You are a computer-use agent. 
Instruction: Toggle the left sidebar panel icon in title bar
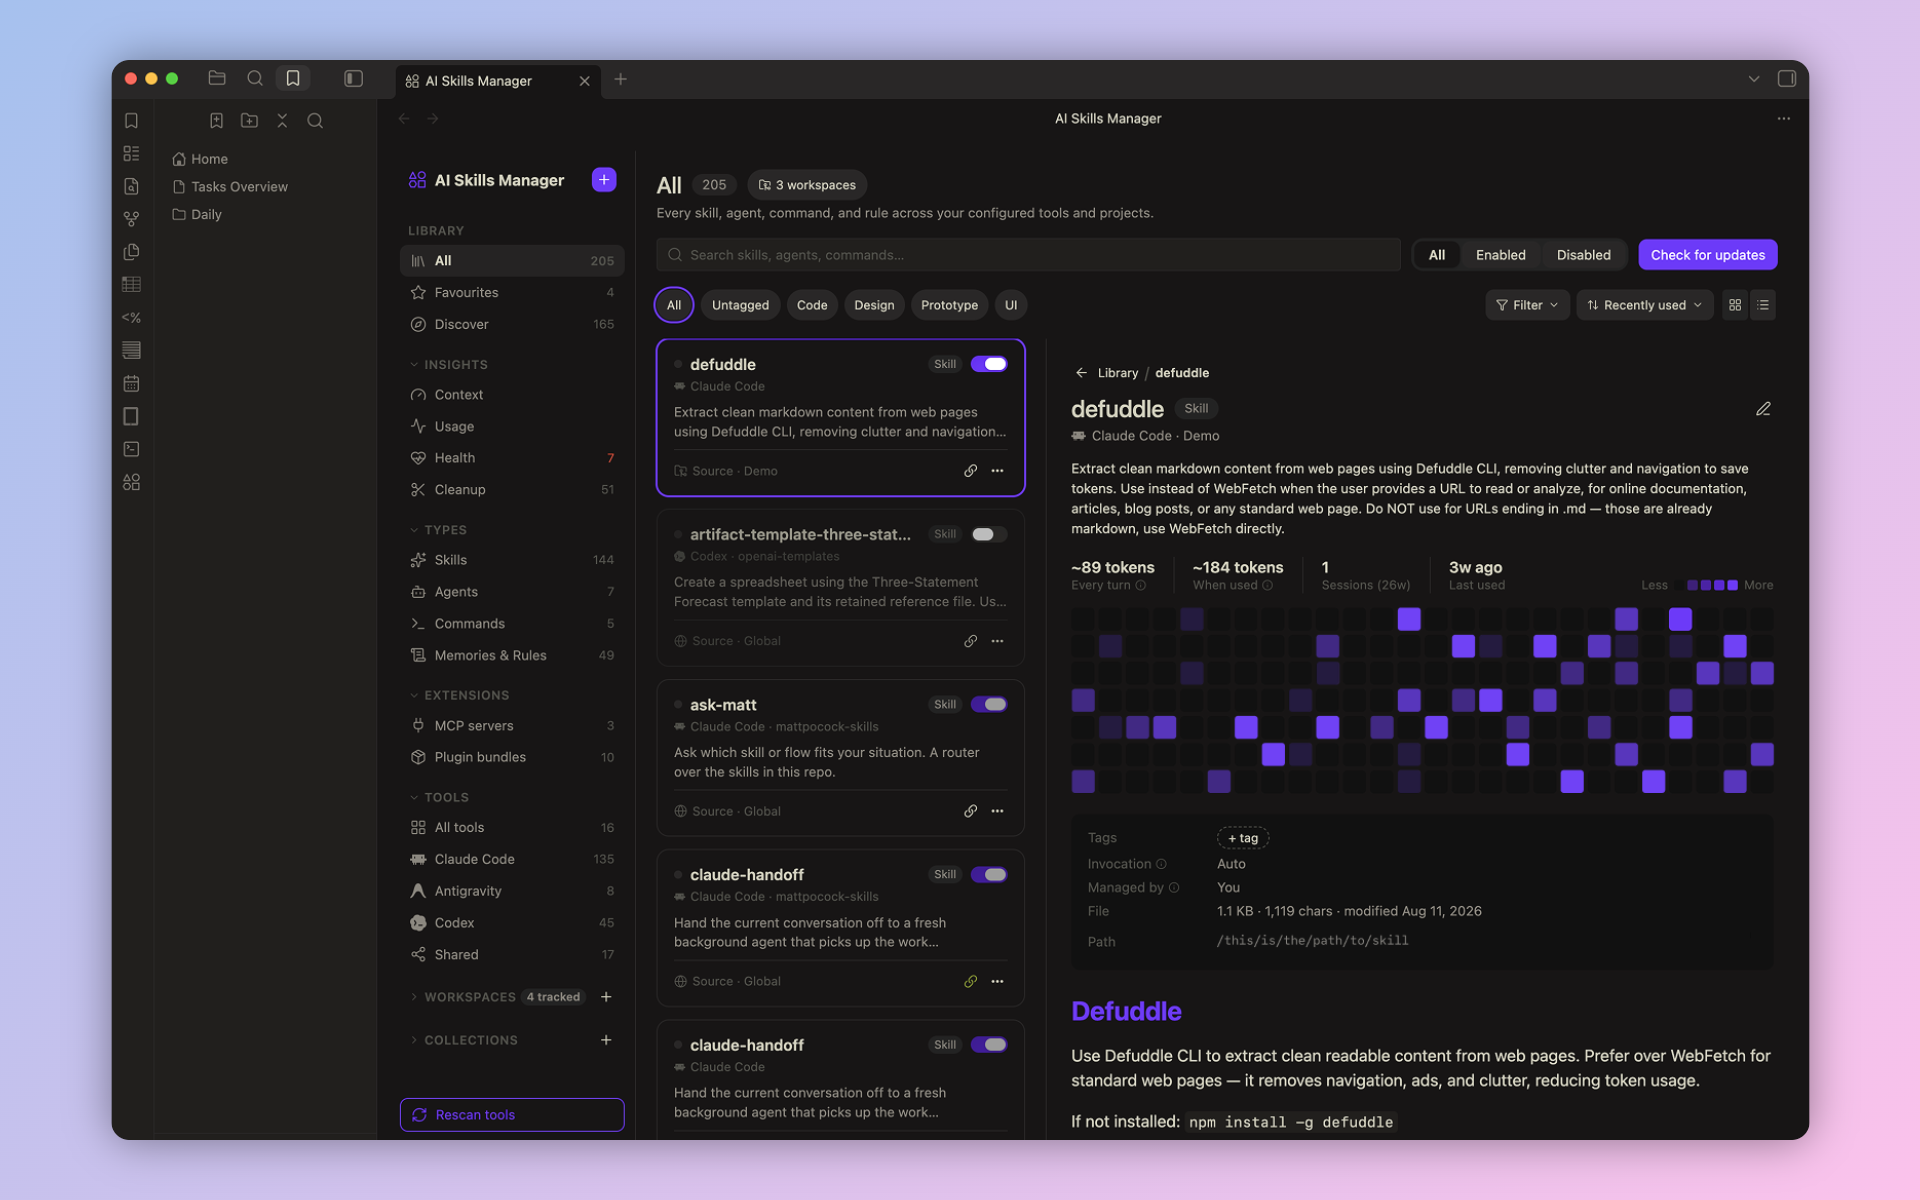353,79
